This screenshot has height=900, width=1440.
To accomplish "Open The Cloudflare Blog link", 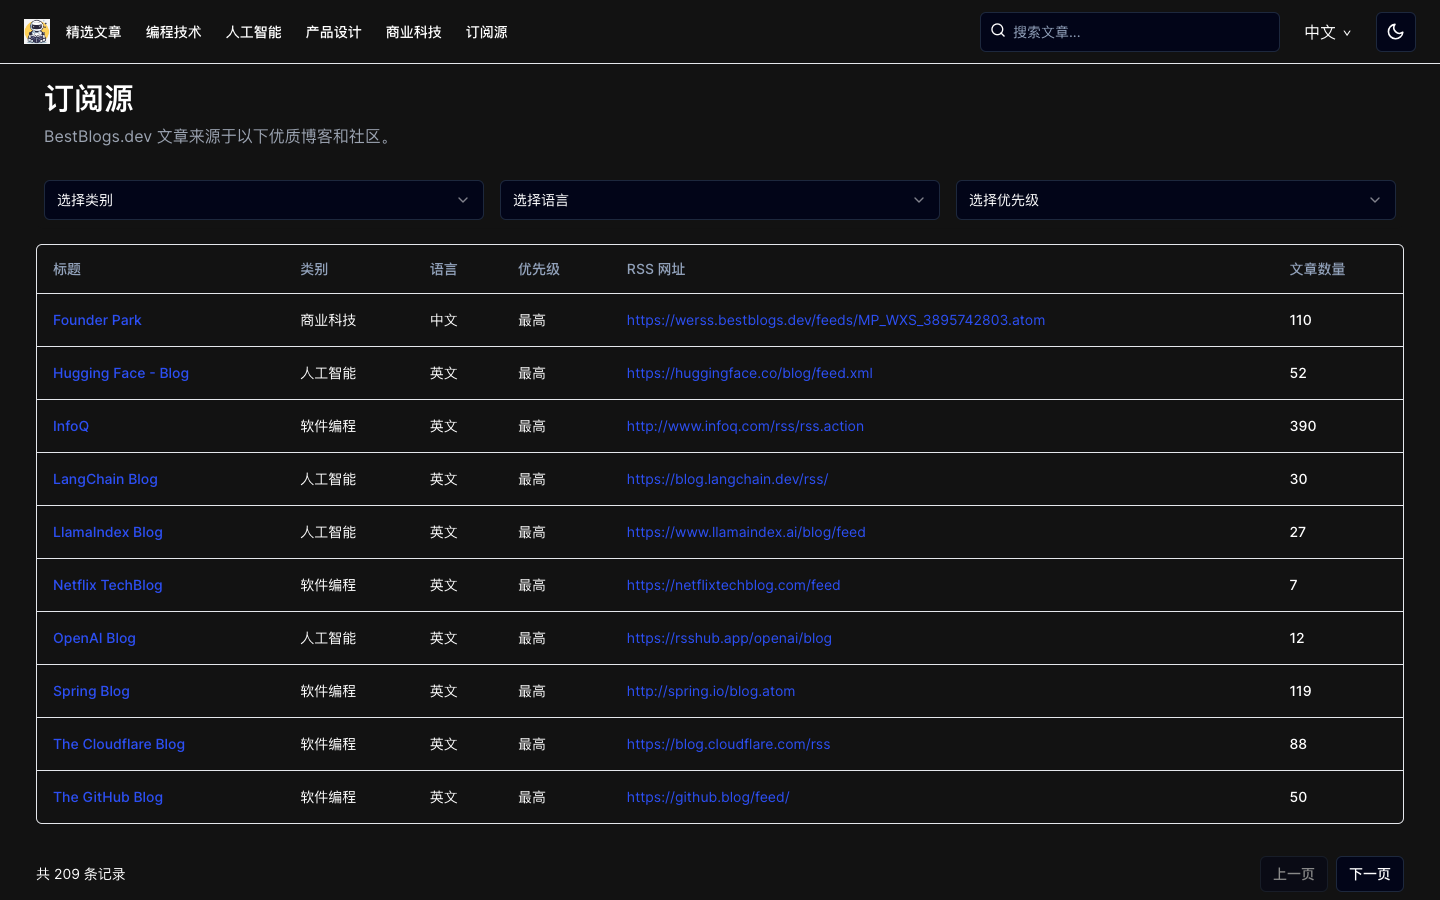I will point(119,744).
